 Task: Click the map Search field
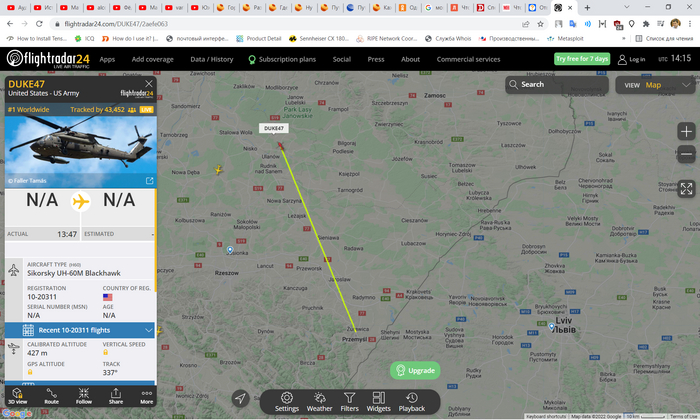[557, 85]
